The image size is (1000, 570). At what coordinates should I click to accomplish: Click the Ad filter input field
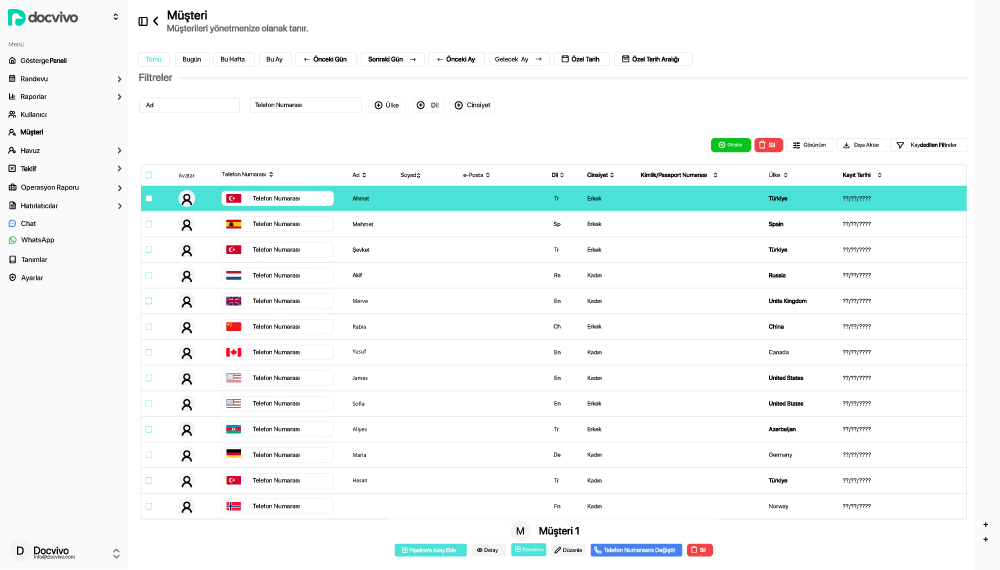(190, 105)
